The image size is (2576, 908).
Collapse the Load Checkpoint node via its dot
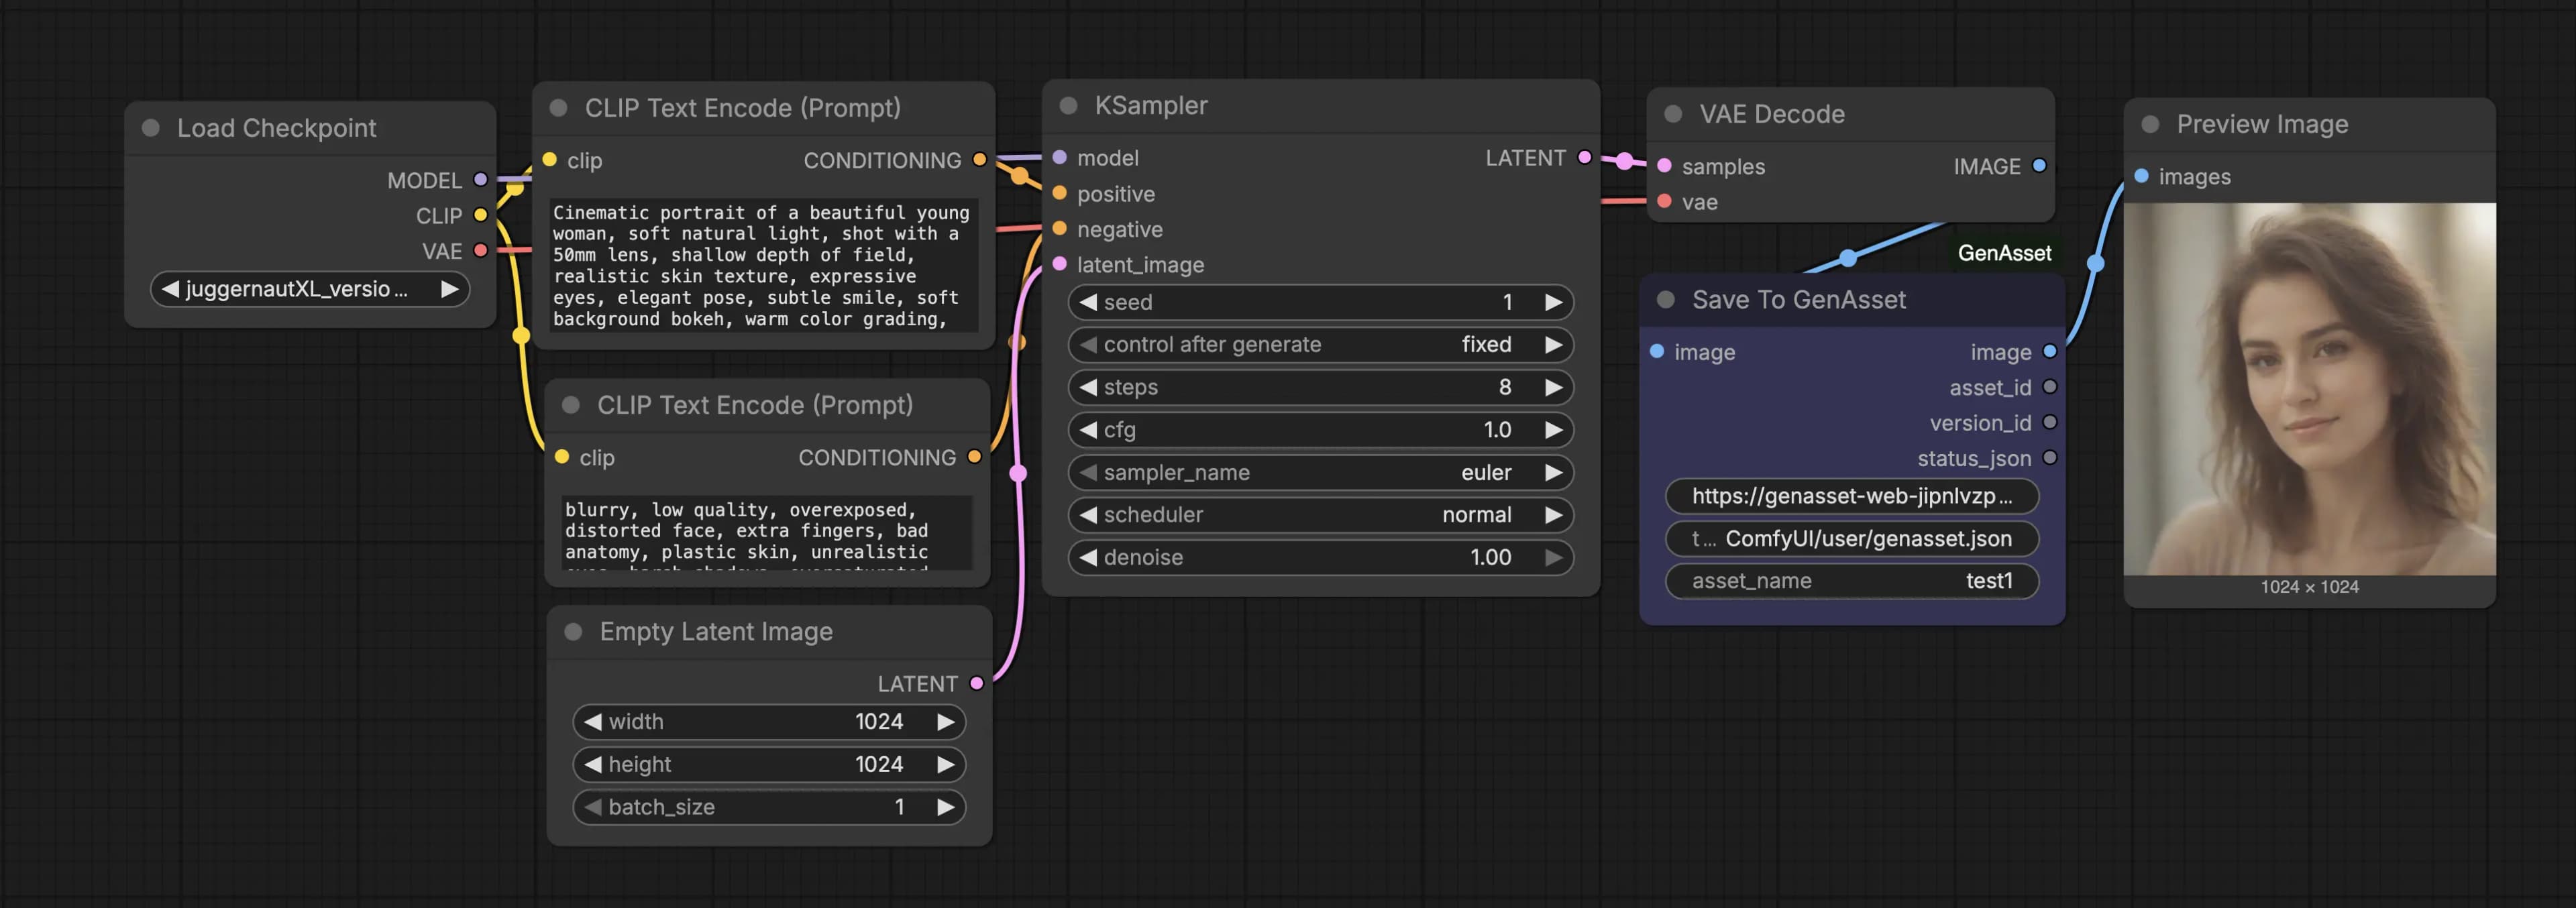(151, 128)
